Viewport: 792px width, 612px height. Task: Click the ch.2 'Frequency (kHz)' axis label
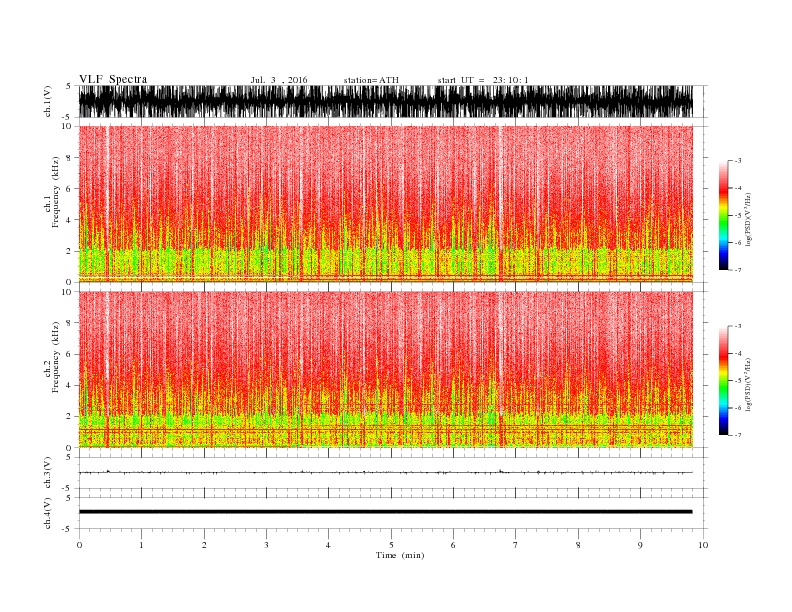click(x=56, y=358)
